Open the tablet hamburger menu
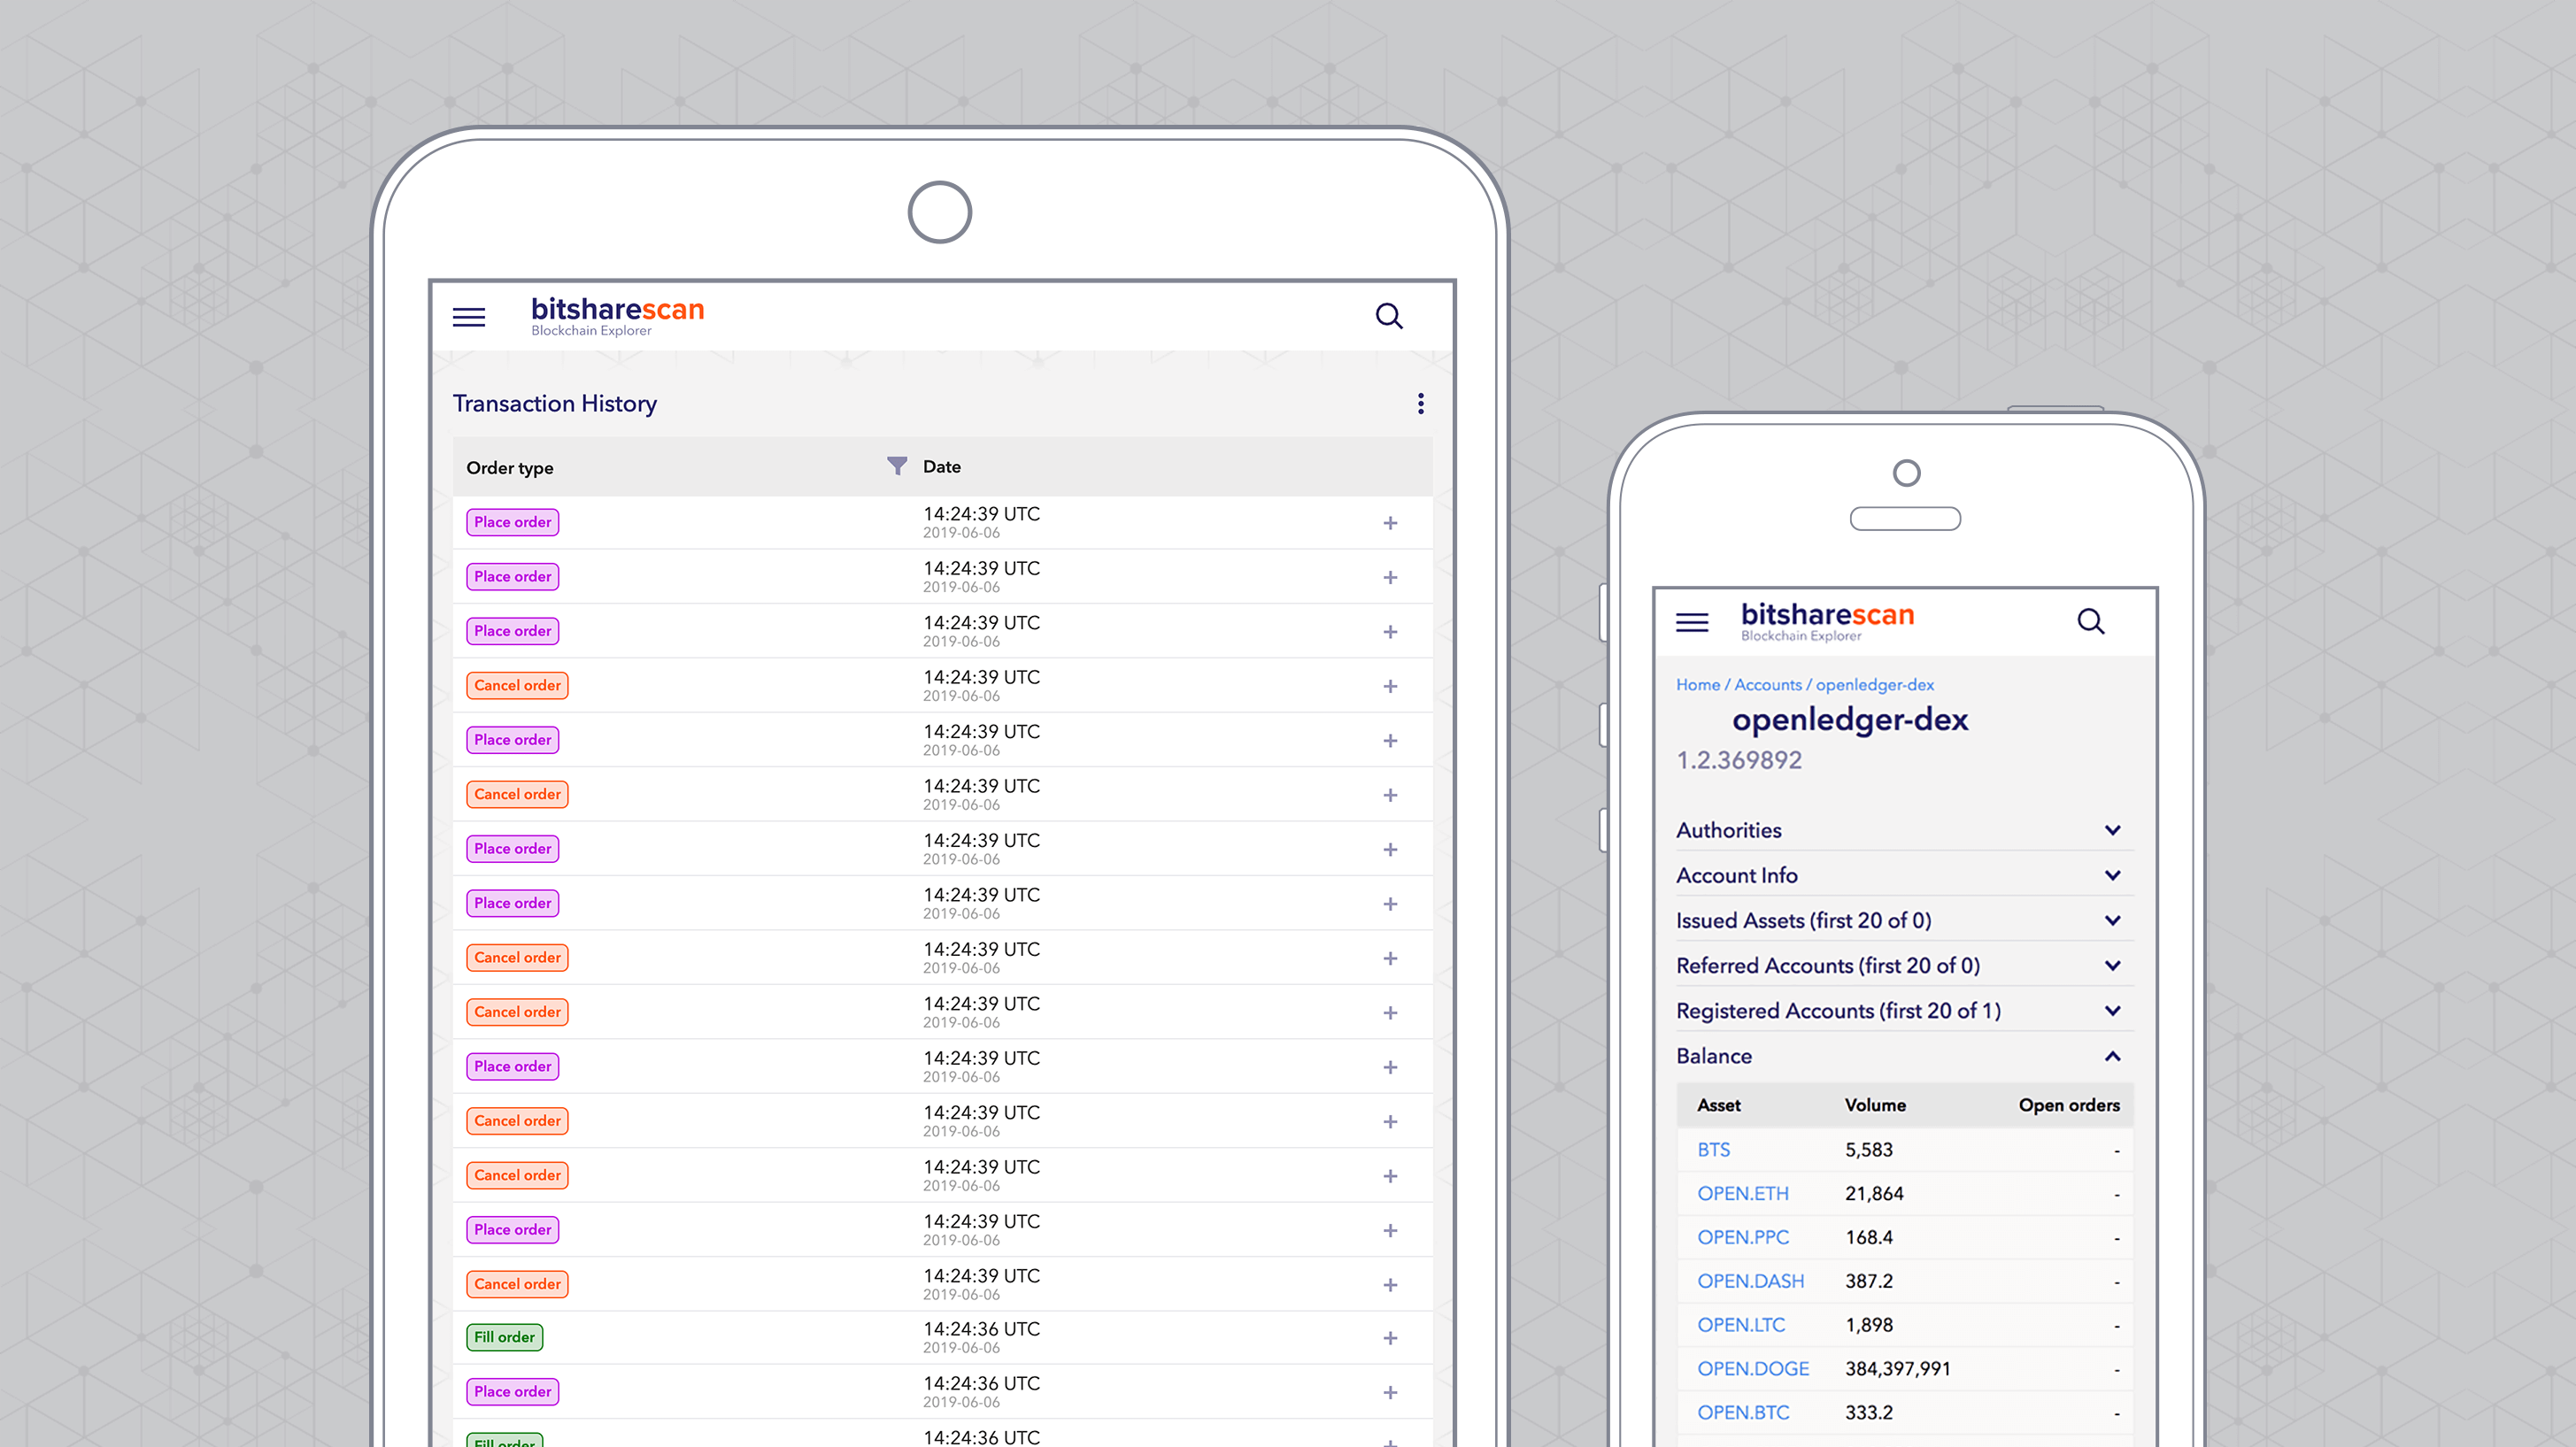The height and width of the screenshot is (1447, 2576). [x=468, y=317]
